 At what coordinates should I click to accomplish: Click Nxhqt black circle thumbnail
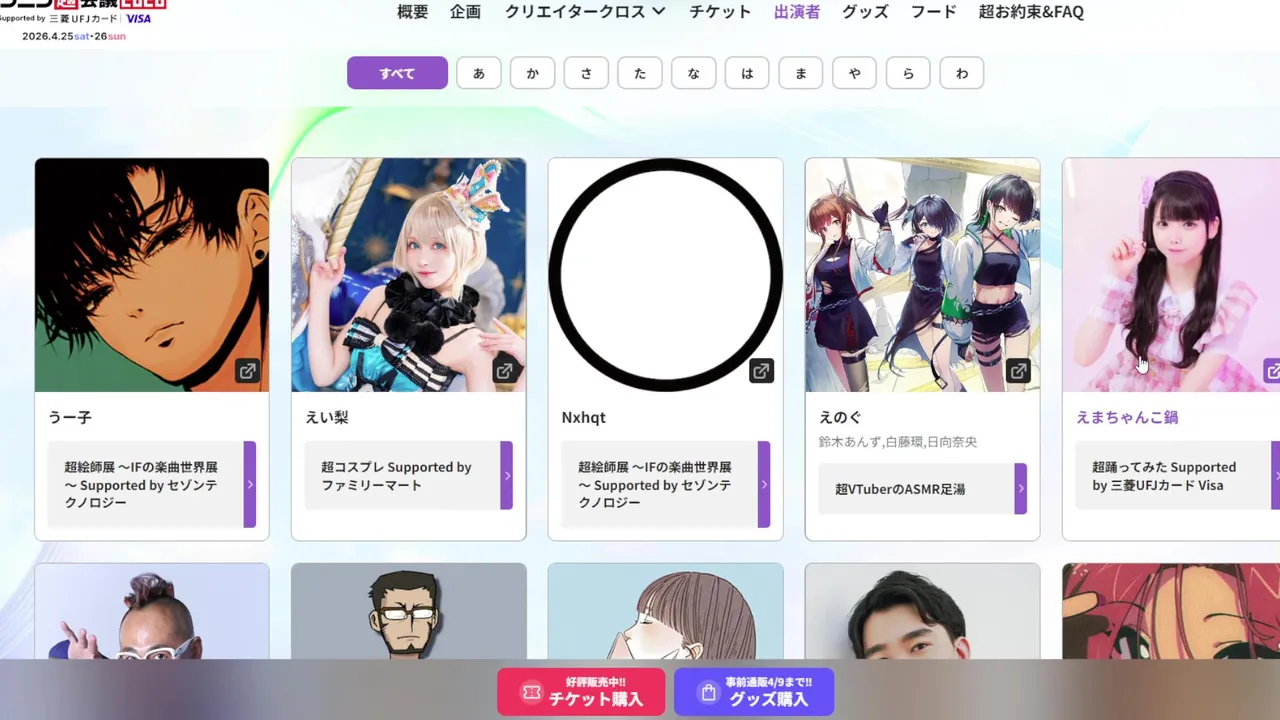665,275
